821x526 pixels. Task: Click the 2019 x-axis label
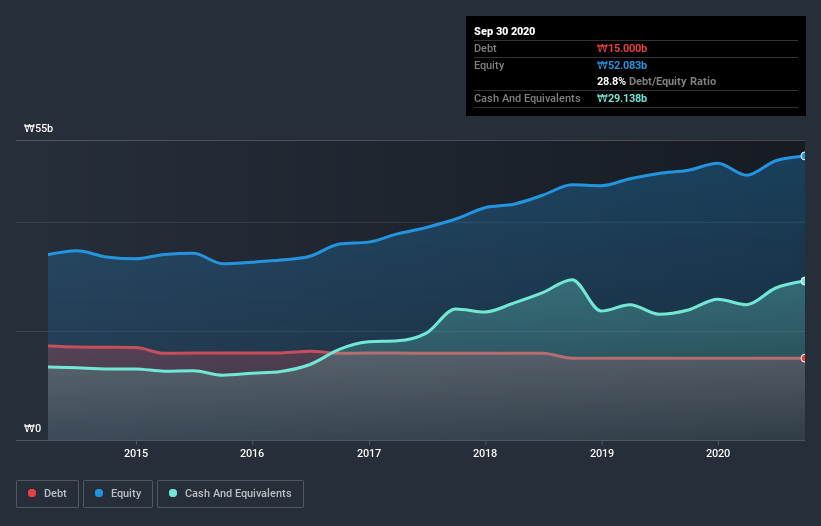point(602,453)
